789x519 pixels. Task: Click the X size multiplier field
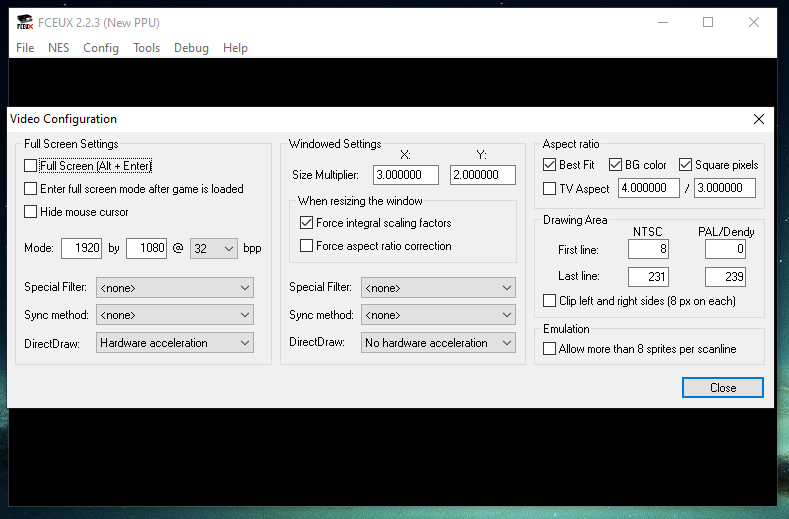(406, 175)
